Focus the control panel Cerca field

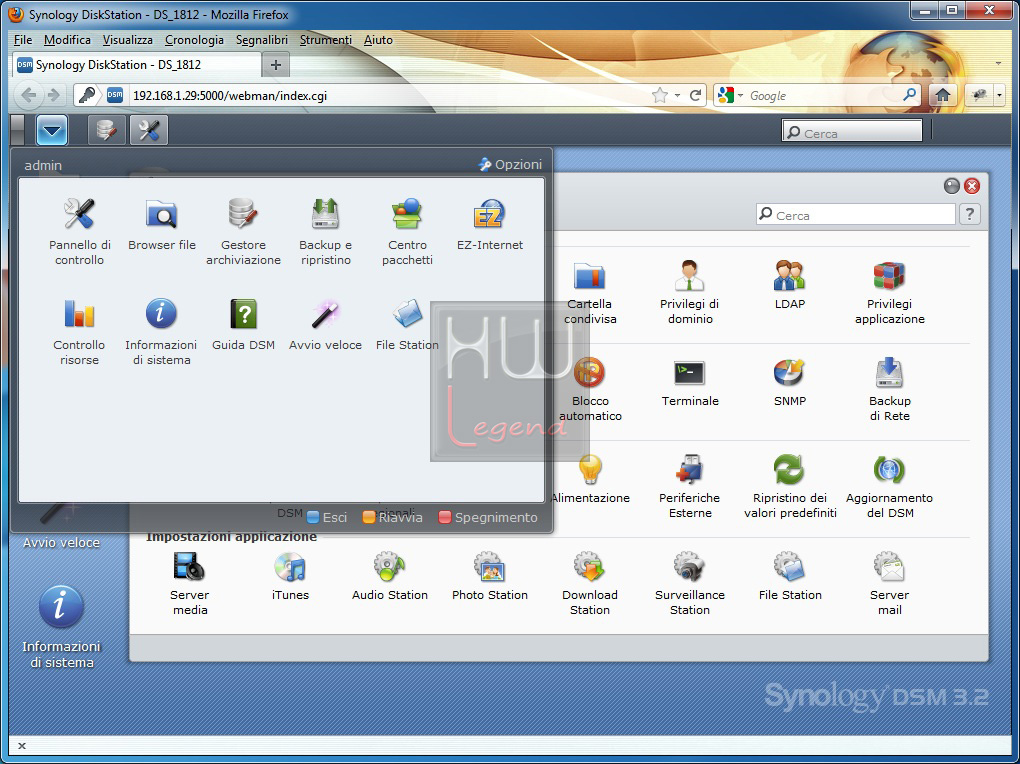855,215
